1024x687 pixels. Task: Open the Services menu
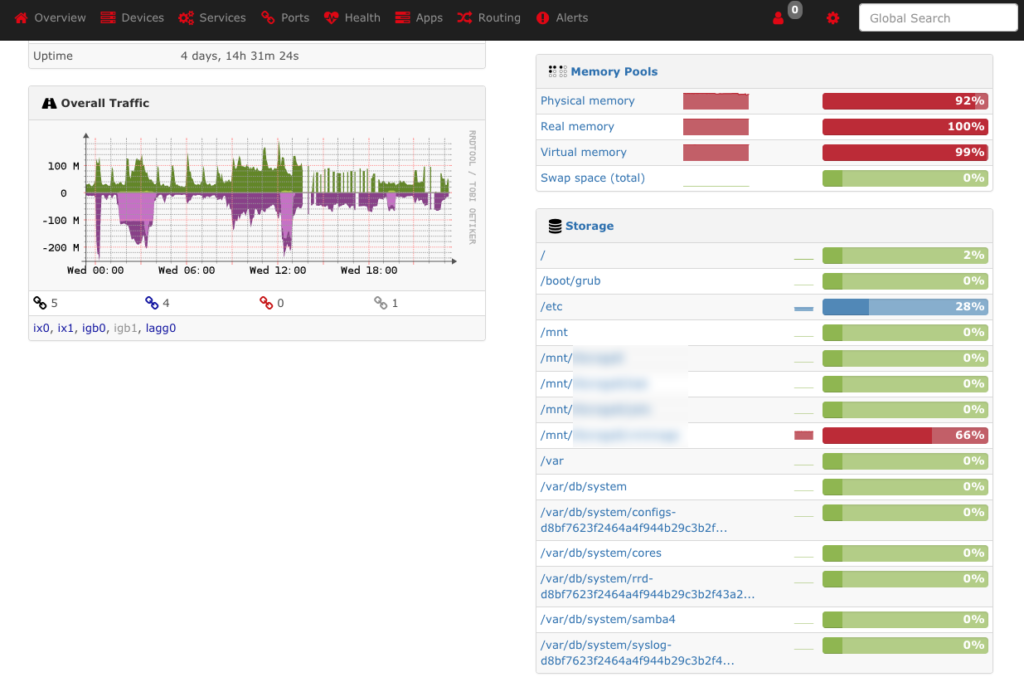click(x=212, y=18)
